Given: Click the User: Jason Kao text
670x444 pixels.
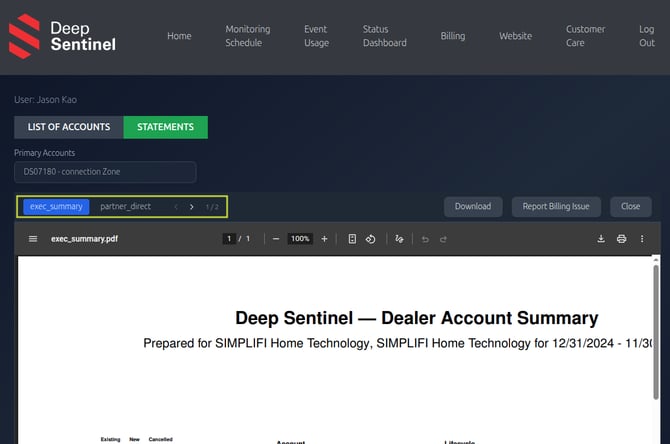Looking at the screenshot, I should pos(45,100).
